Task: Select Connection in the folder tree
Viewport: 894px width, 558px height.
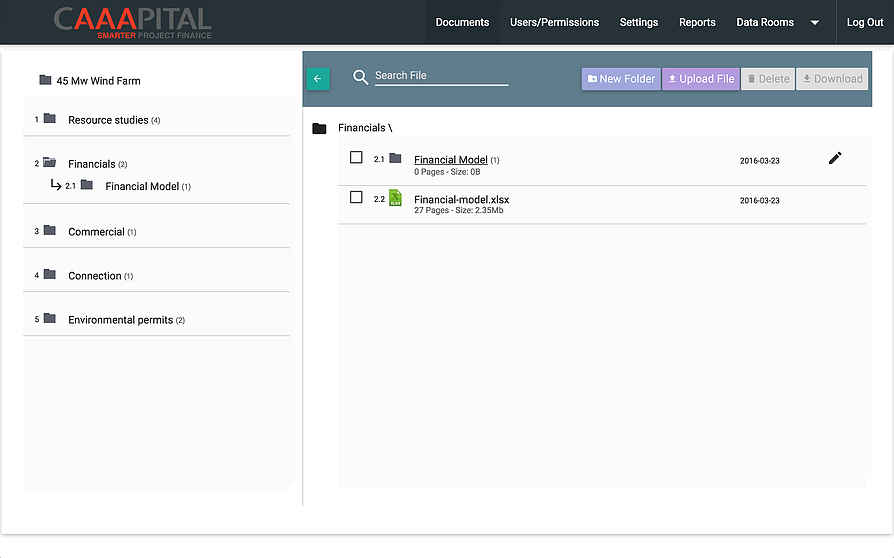Action: pos(95,276)
